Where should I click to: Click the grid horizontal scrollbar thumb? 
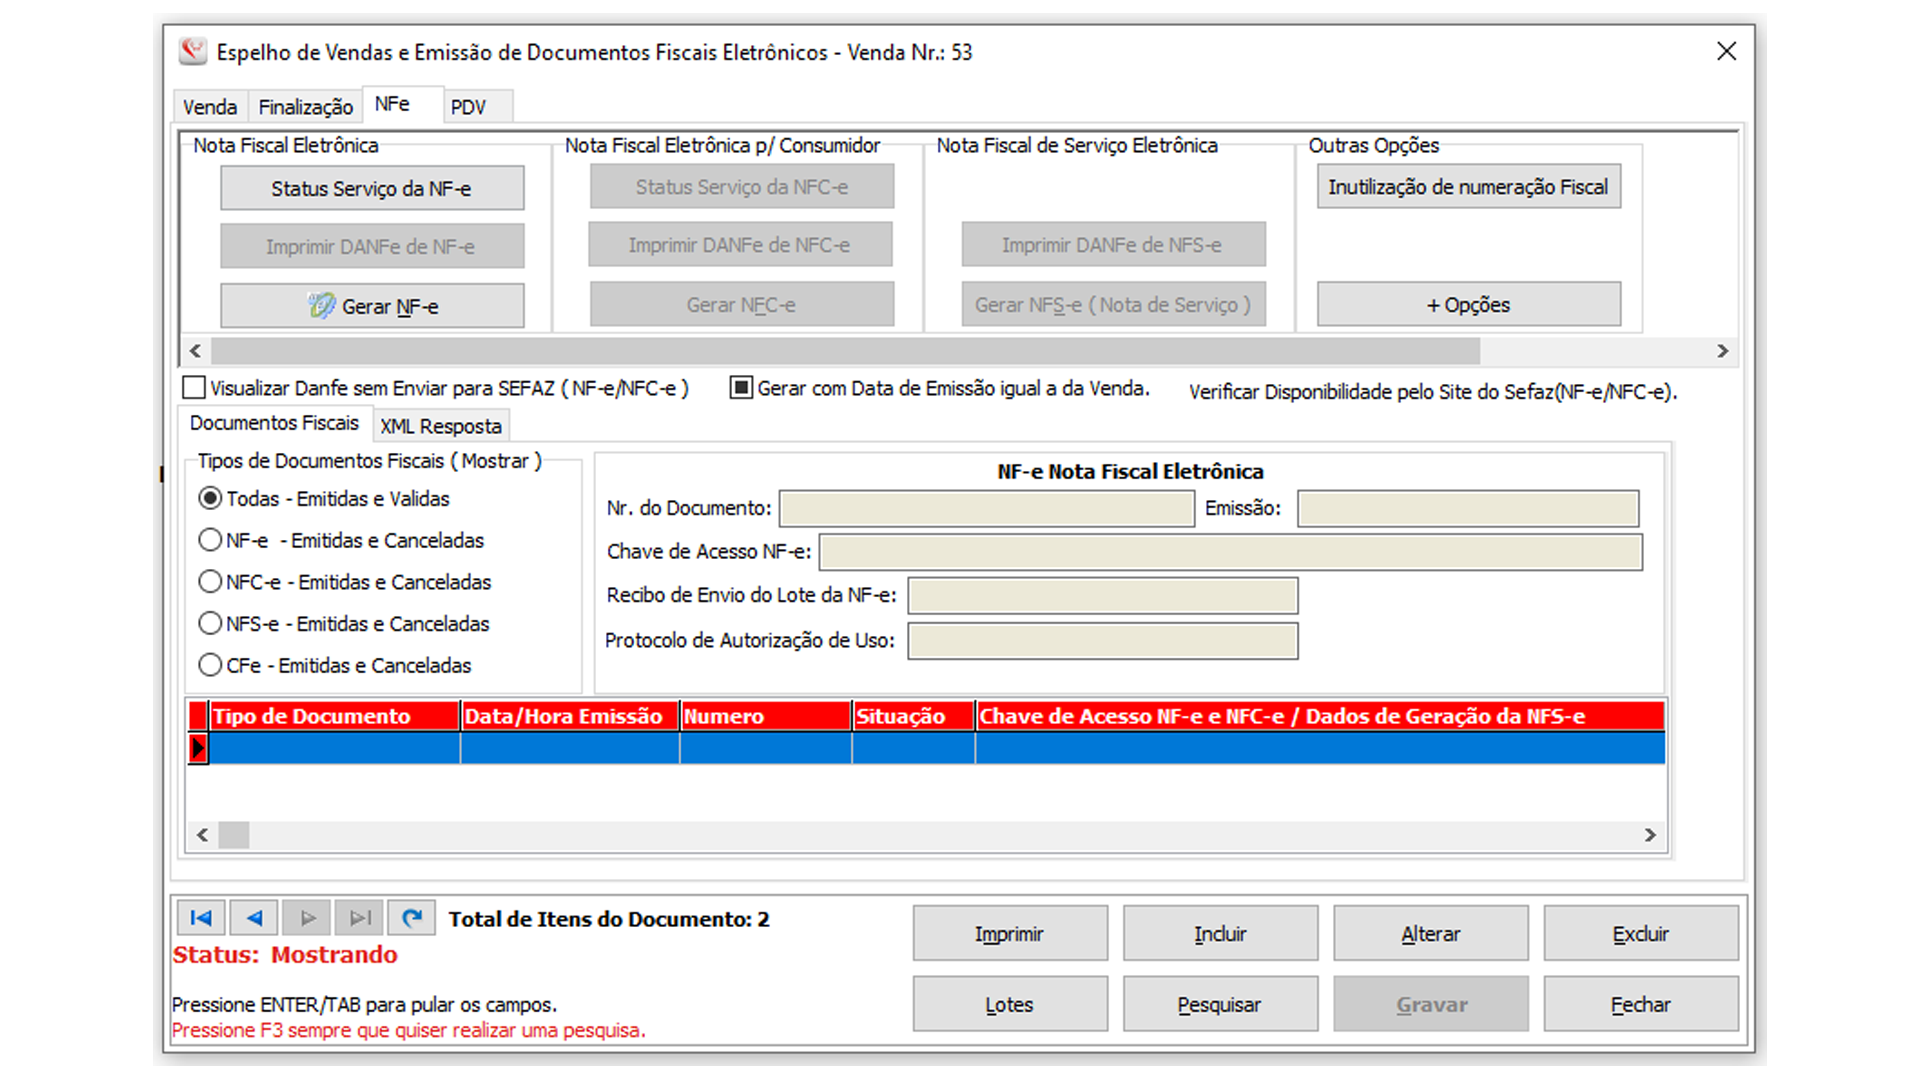(234, 835)
